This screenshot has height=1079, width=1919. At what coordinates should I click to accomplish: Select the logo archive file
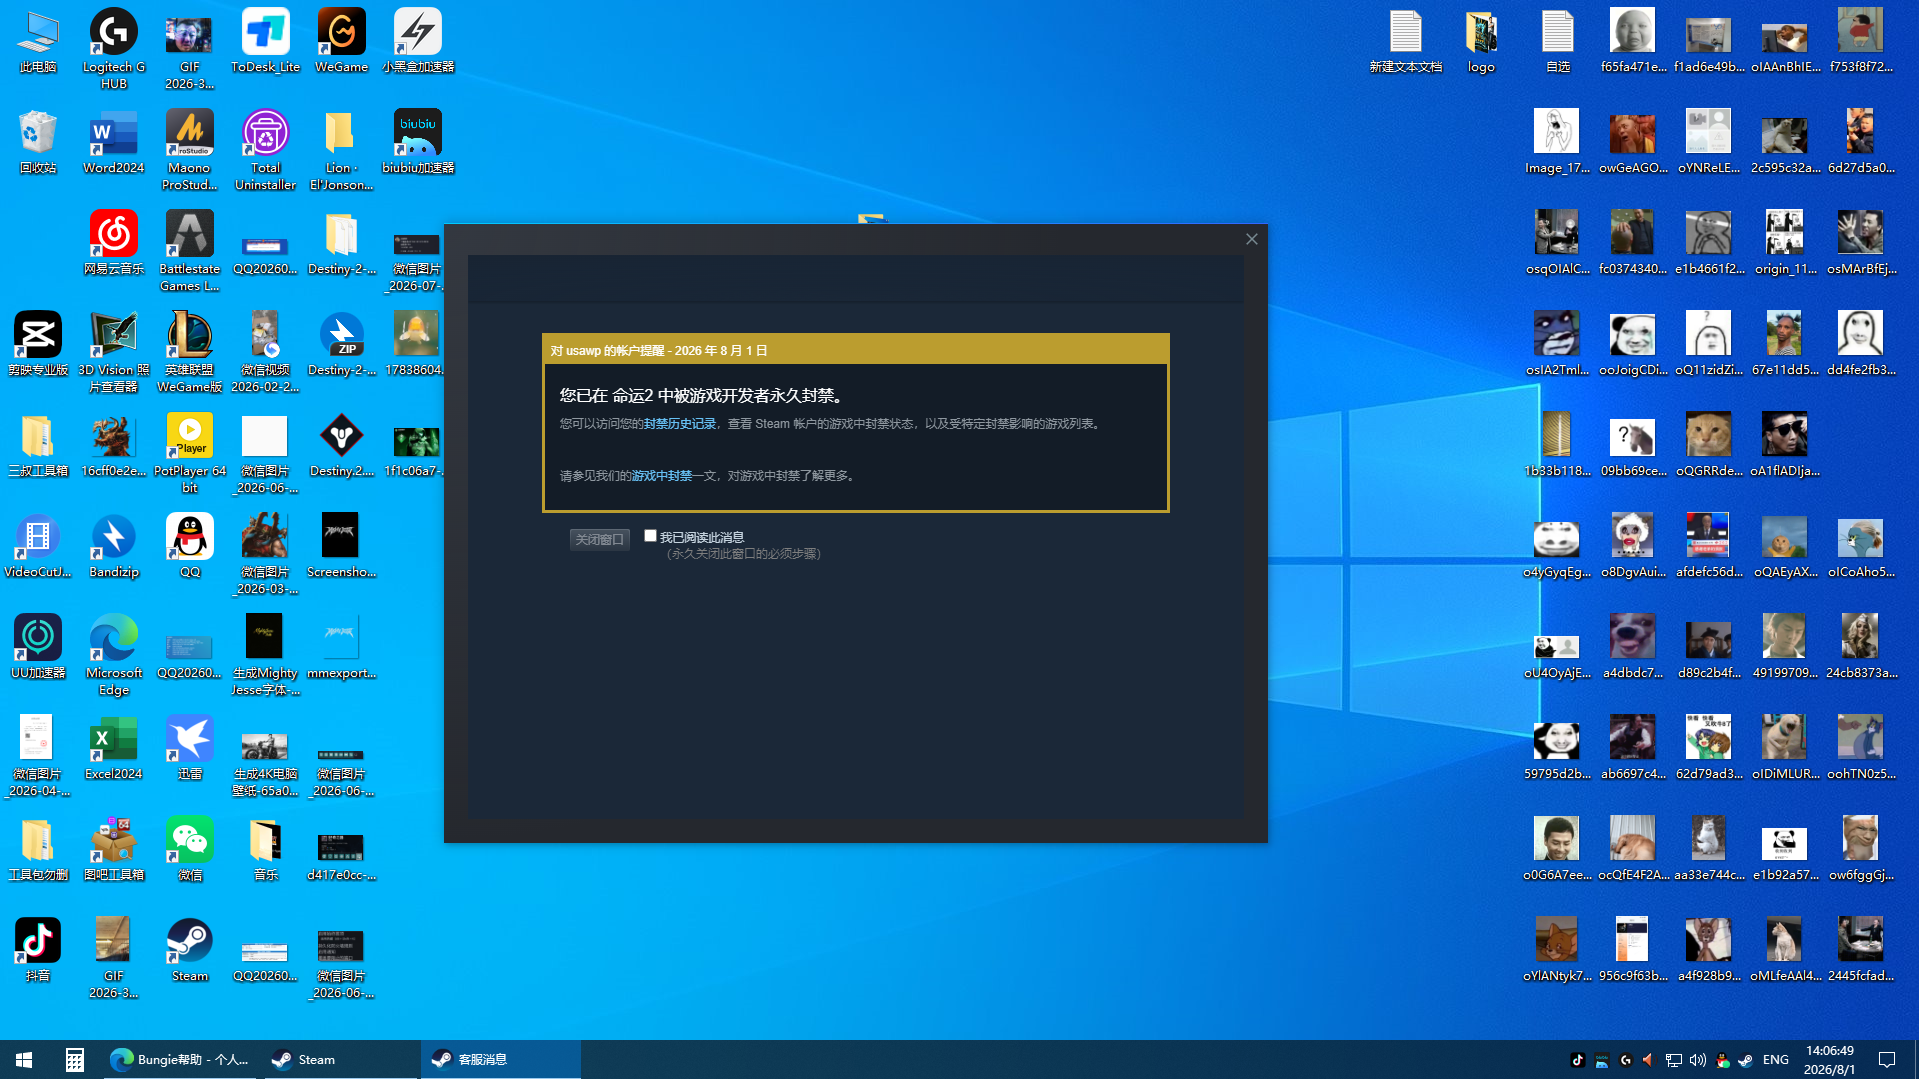(1481, 42)
